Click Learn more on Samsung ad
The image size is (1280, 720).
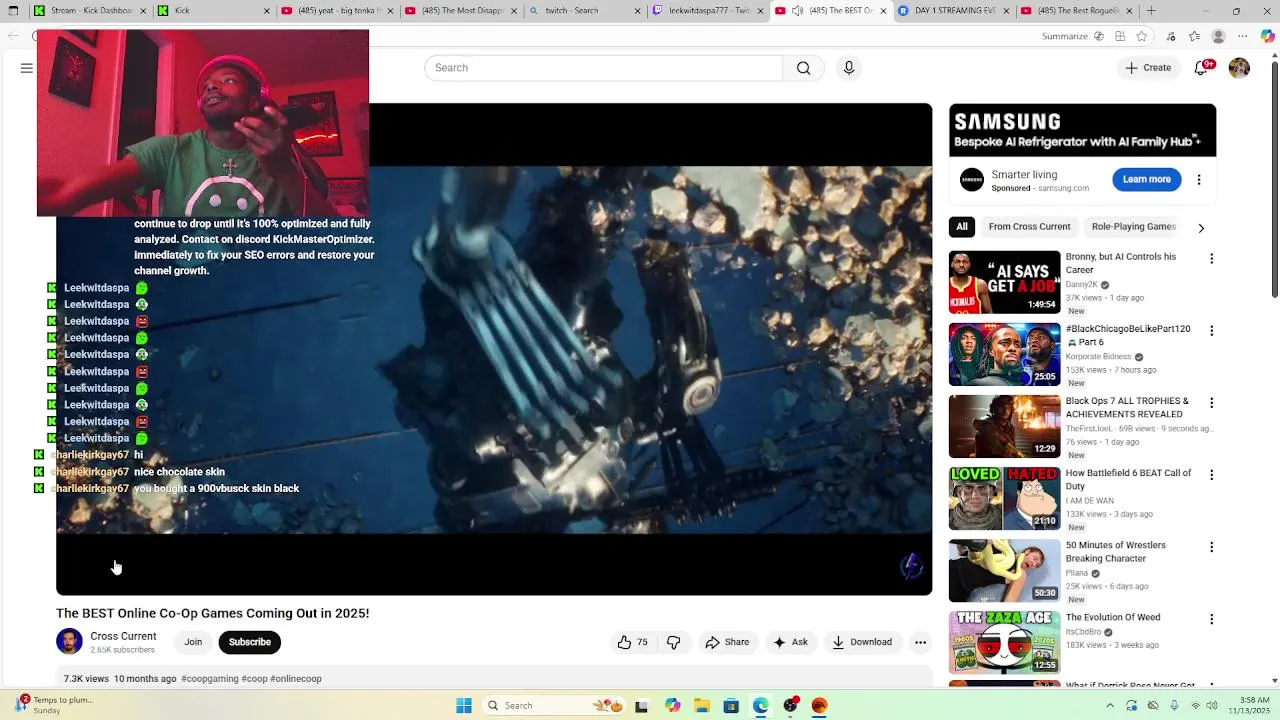pos(1146,180)
